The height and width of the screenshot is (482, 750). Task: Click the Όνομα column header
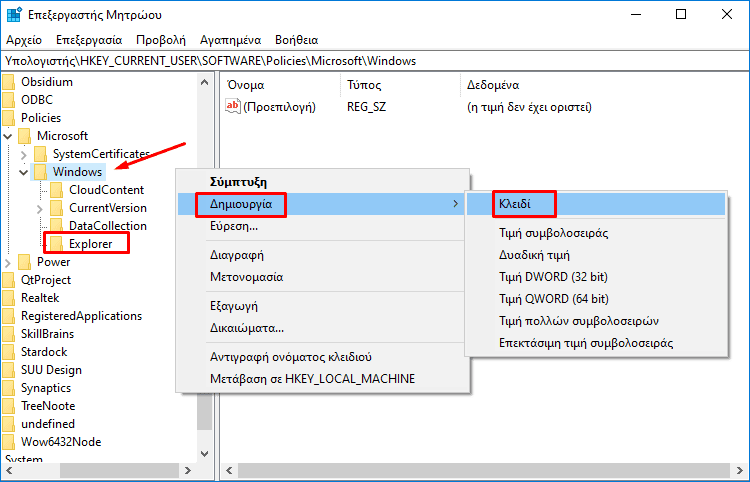pyautogui.click(x=281, y=85)
